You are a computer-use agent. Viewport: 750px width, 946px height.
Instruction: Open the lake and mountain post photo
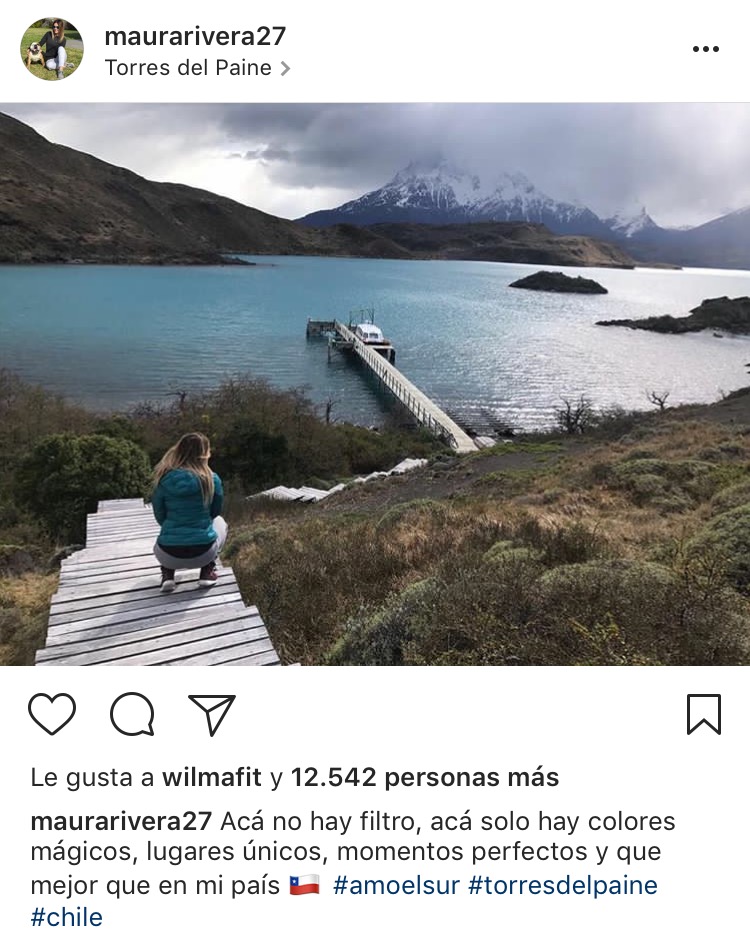(x=375, y=384)
